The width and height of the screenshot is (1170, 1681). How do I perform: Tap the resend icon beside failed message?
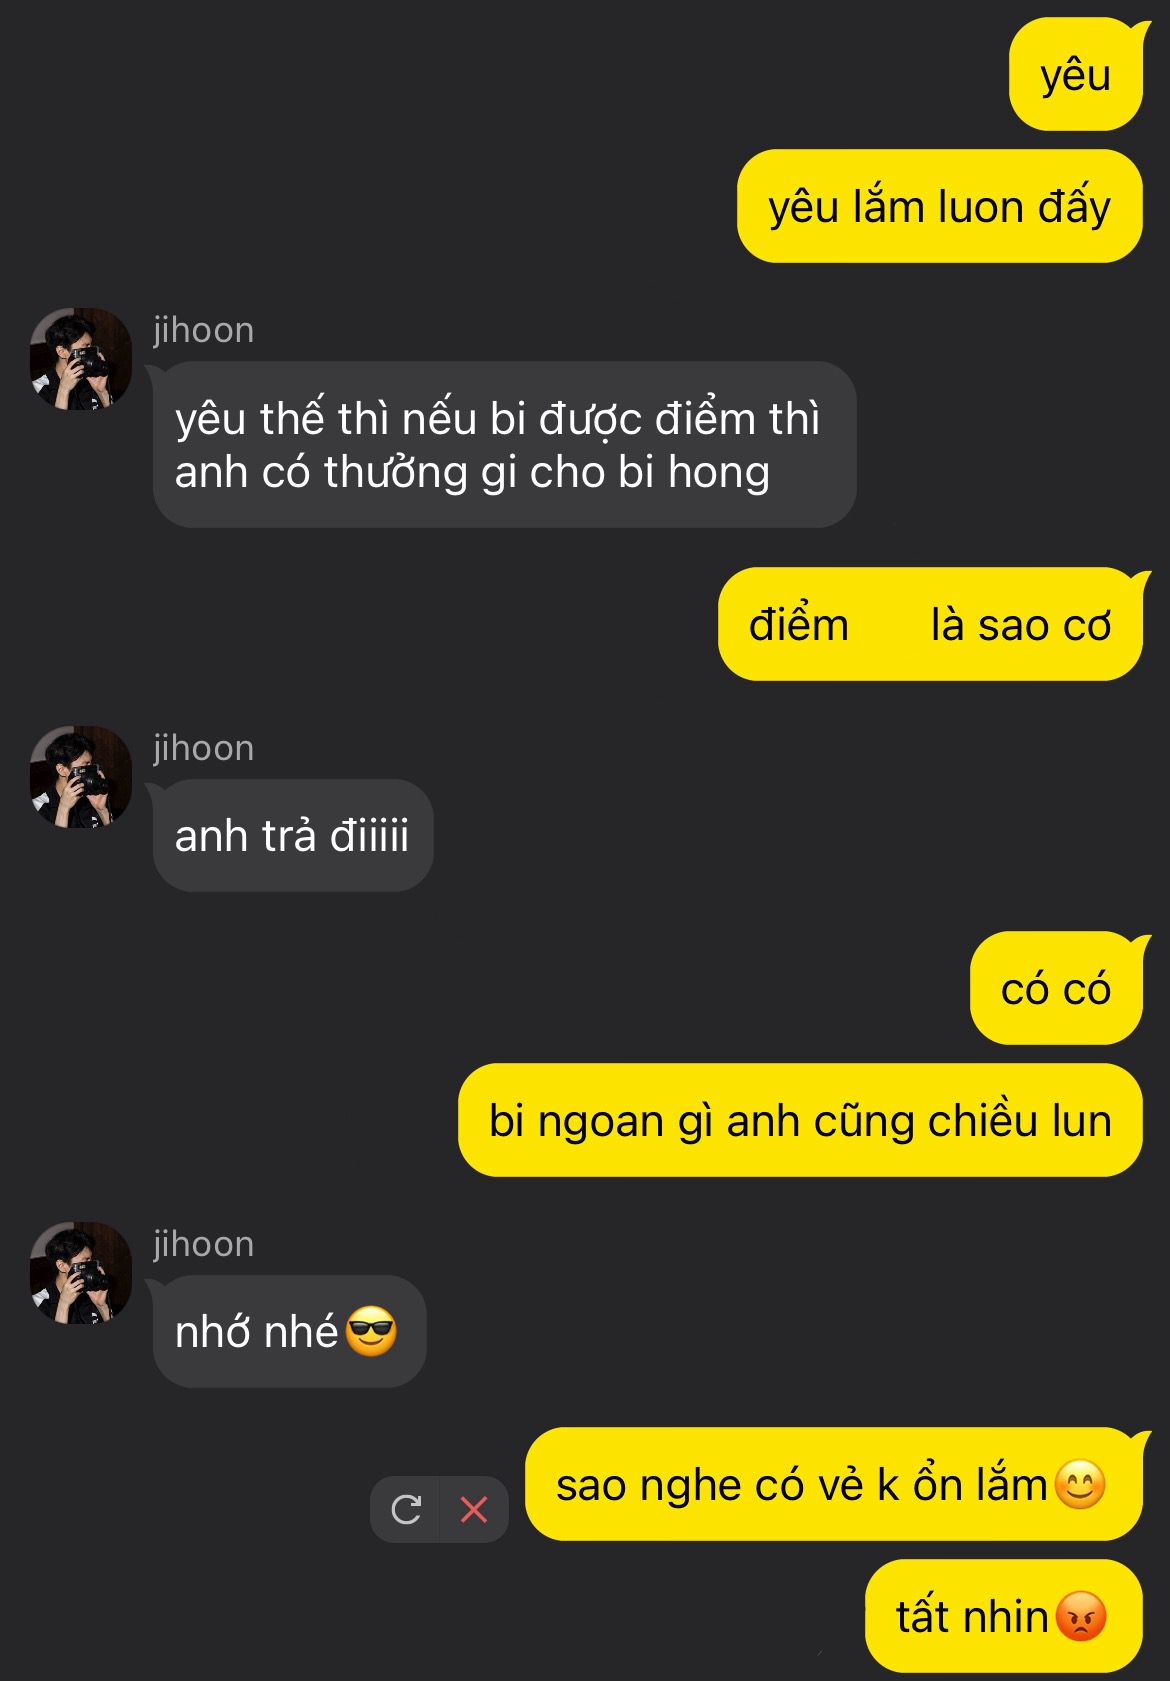point(405,1509)
